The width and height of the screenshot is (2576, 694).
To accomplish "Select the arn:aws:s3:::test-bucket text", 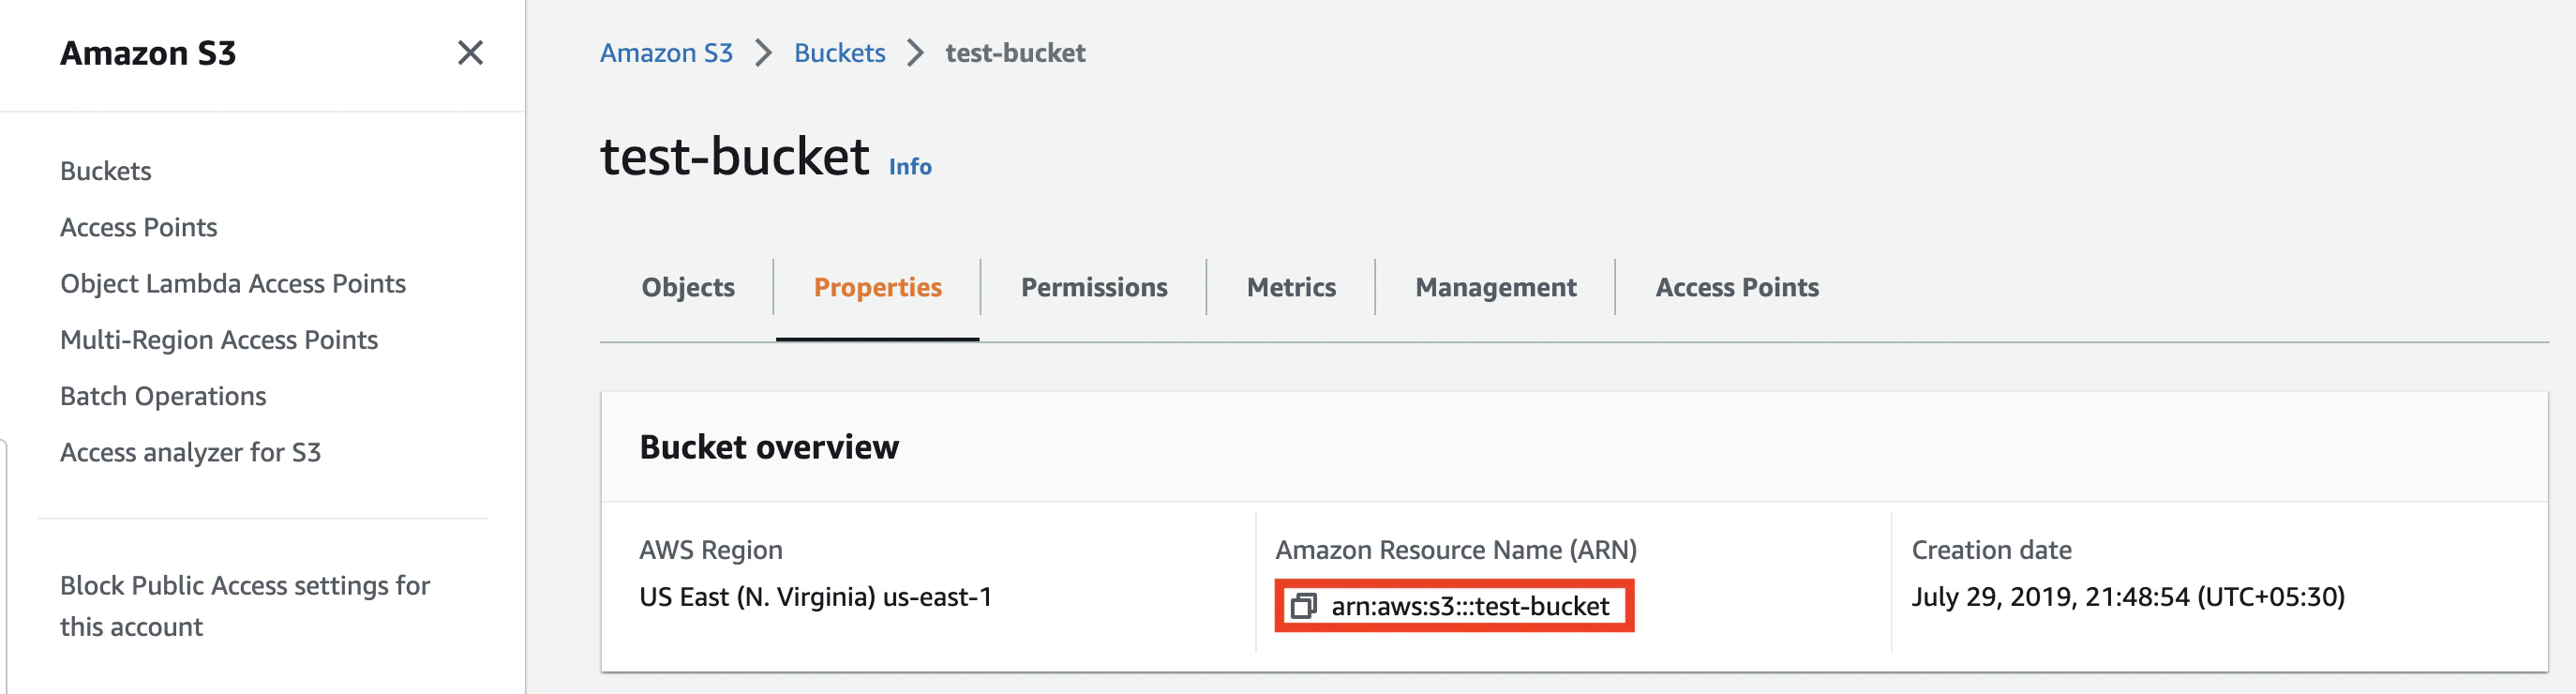I will 1470,607.
